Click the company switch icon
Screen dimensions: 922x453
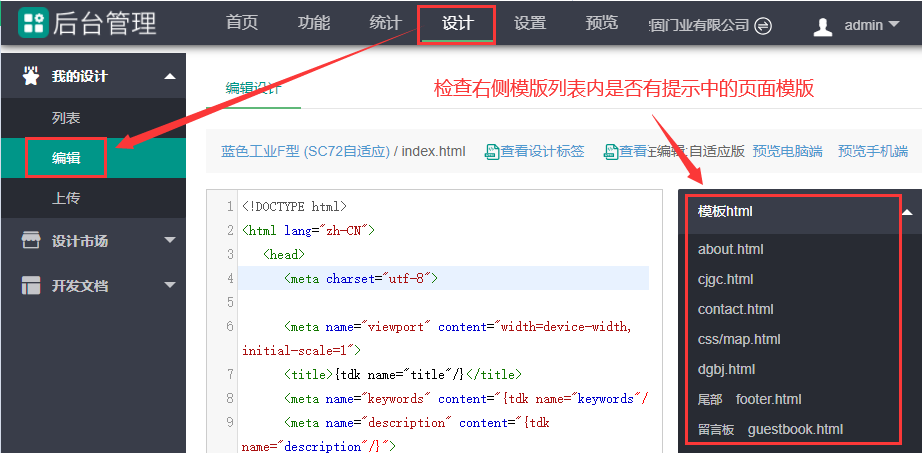(763, 26)
